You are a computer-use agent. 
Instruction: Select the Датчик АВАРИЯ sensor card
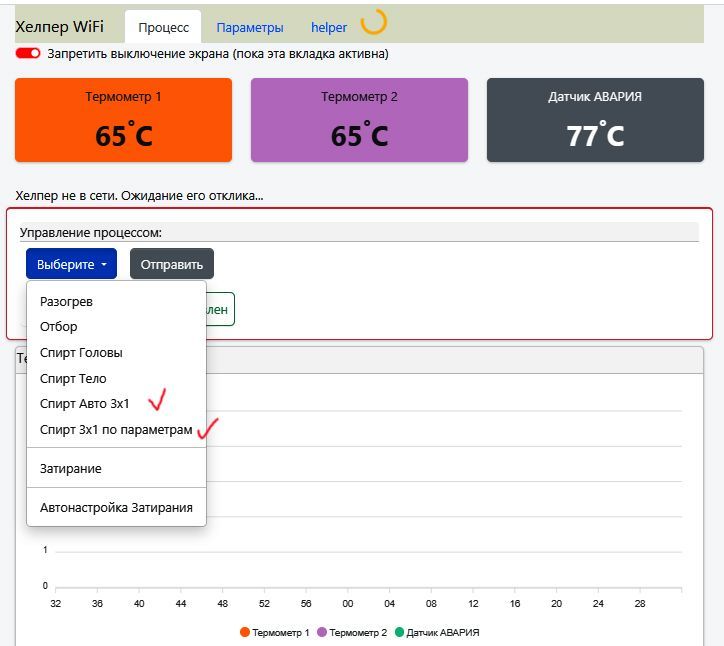(595, 120)
